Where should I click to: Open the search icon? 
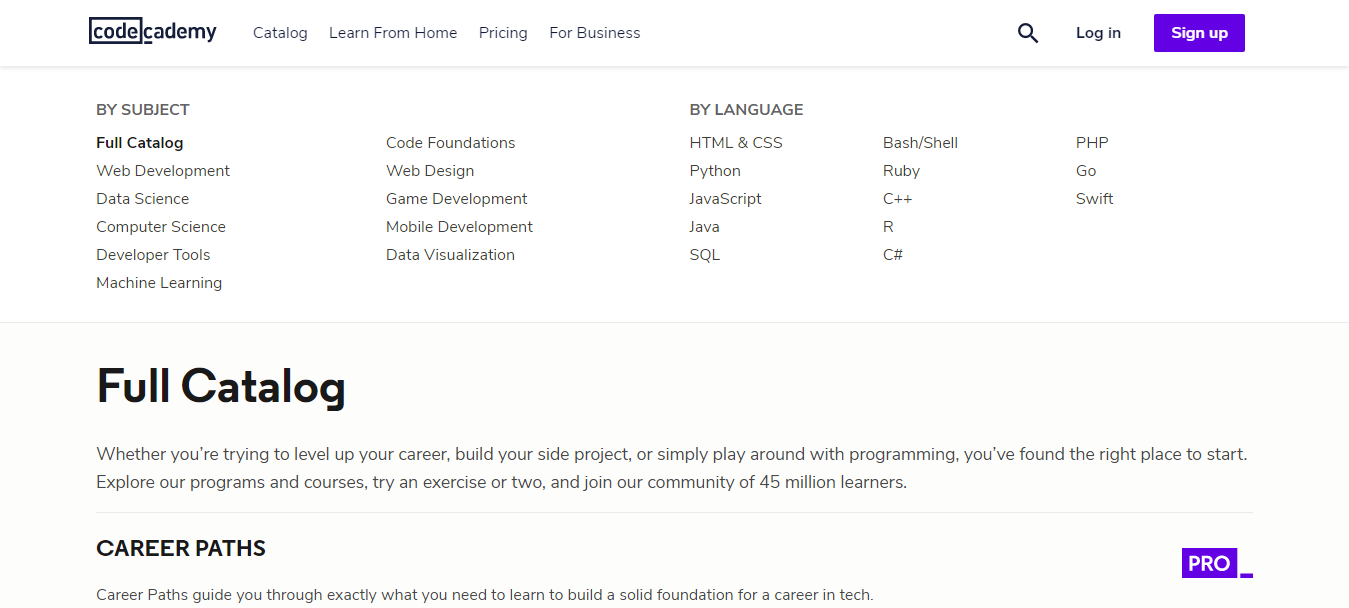[x=1027, y=33]
